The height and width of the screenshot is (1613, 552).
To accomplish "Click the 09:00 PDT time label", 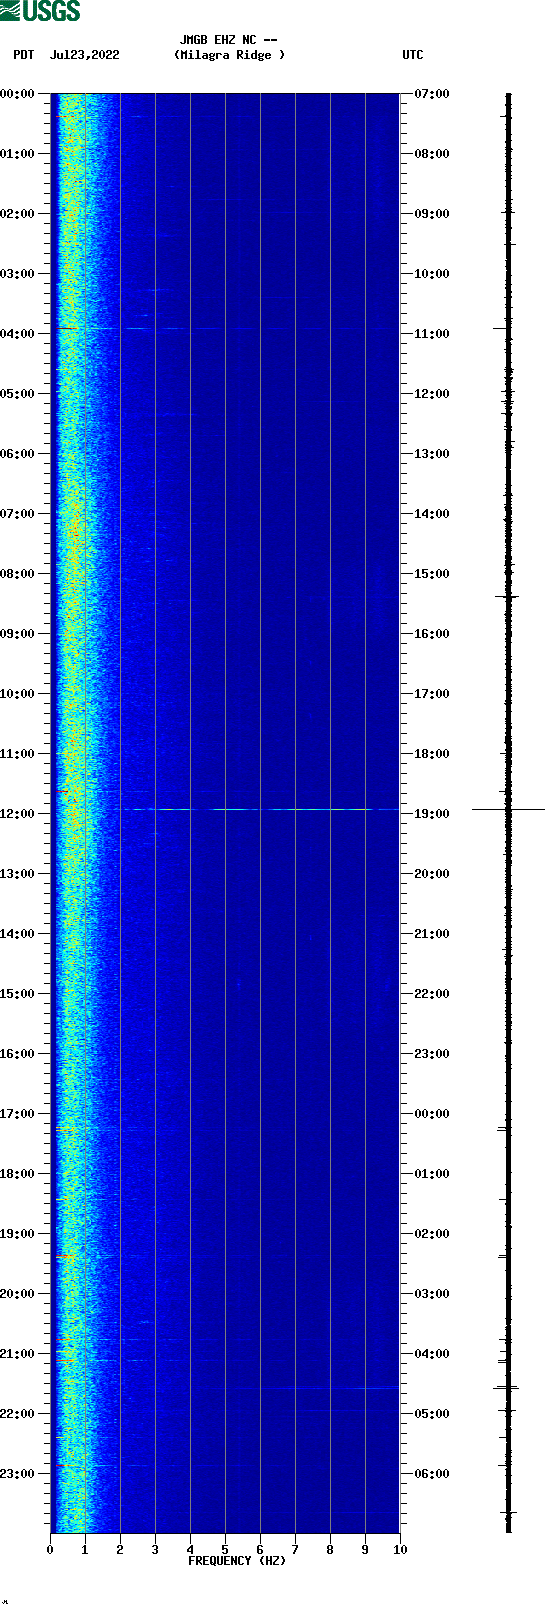I will [18, 634].
